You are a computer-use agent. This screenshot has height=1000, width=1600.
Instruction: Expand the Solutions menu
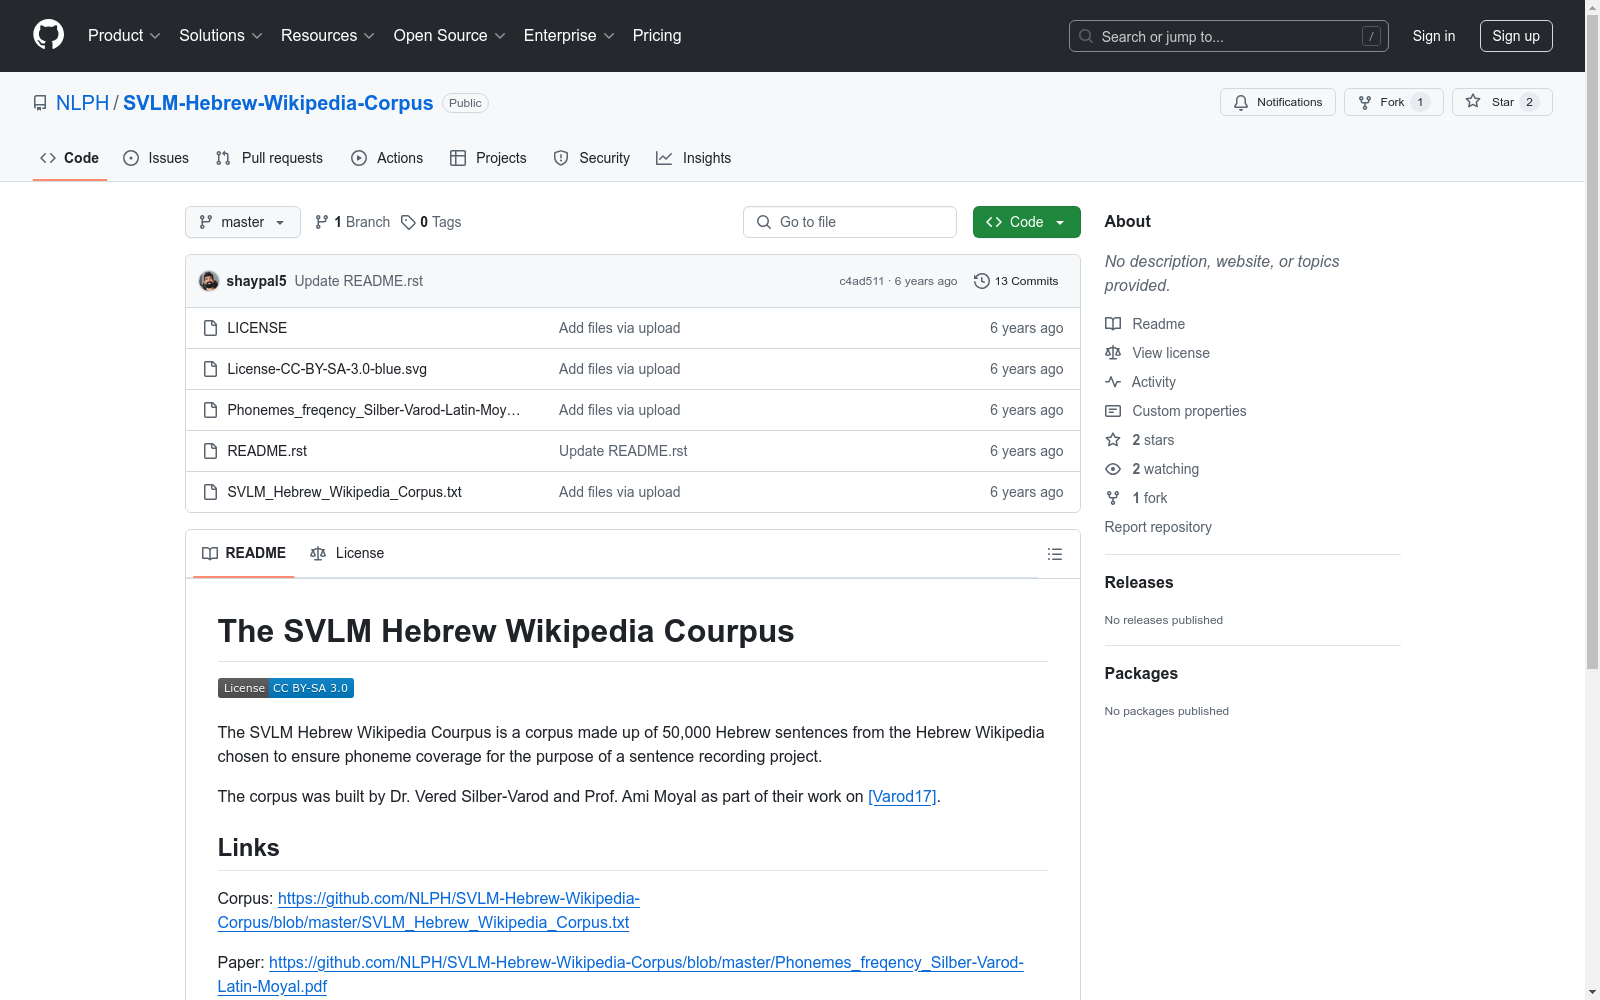coord(221,36)
